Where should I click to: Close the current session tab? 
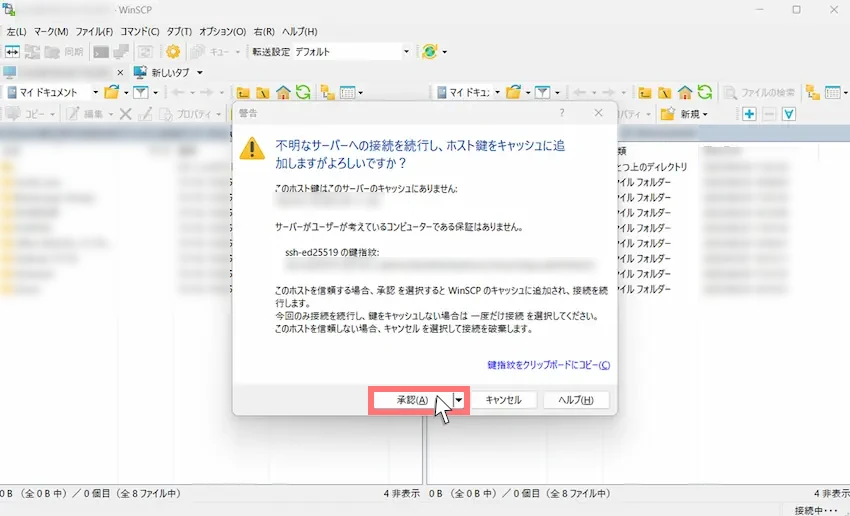click(120, 73)
